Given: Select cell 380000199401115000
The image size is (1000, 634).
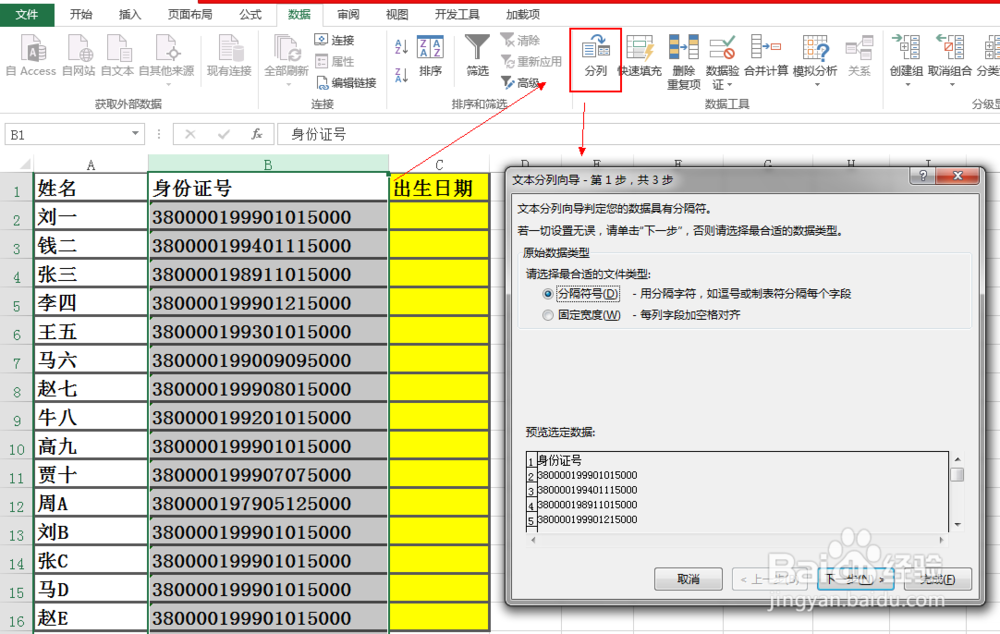Looking at the screenshot, I should pos(268,245).
